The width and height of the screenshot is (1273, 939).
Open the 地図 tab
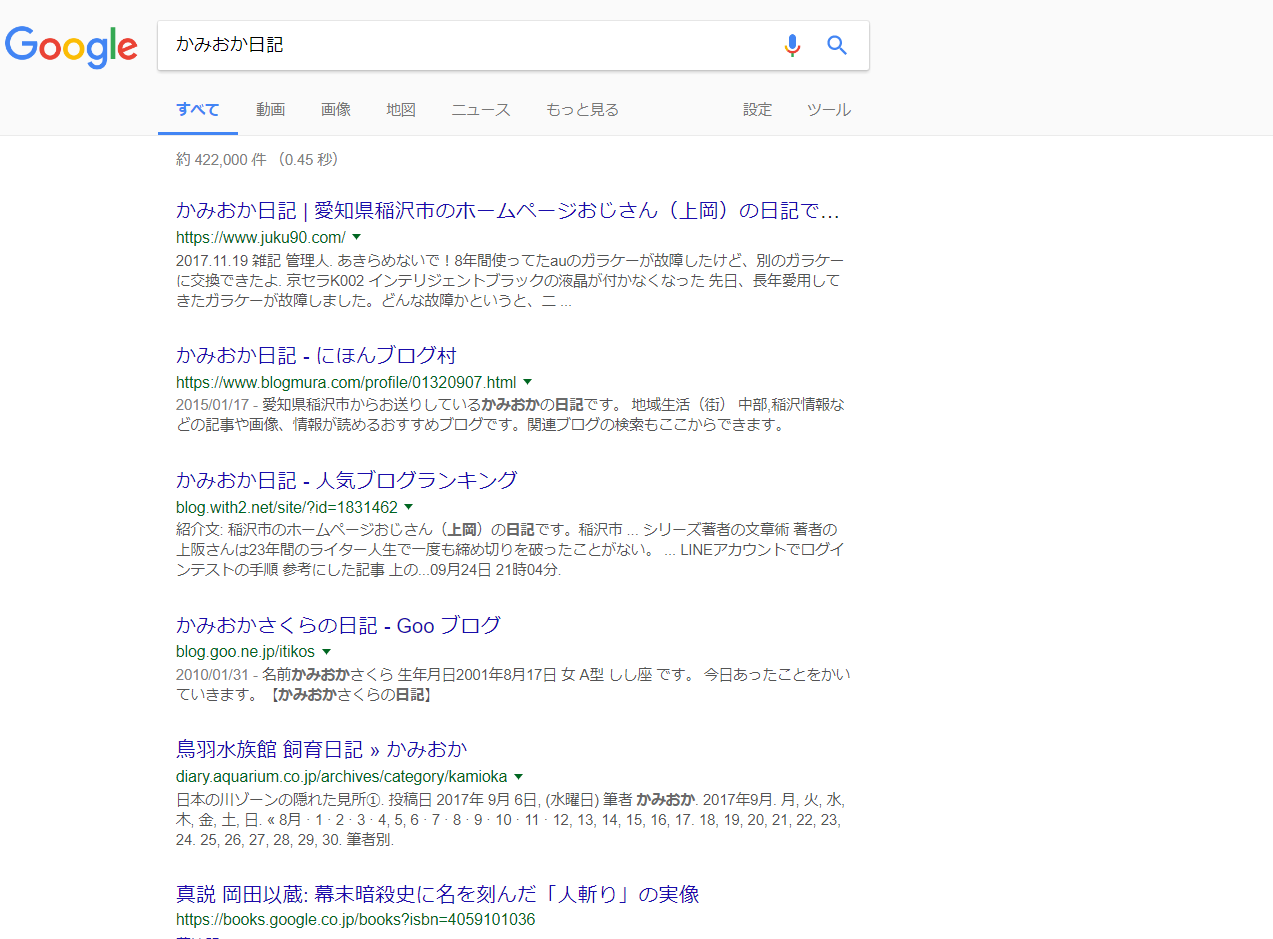click(x=401, y=110)
